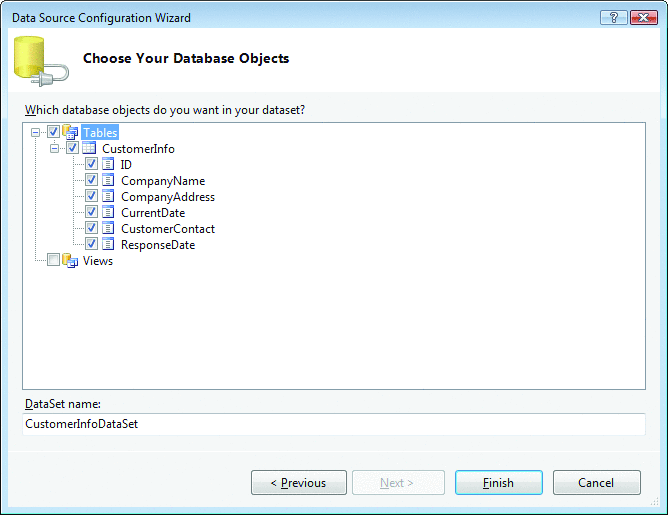This screenshot has width=668, height=515.
Task: Click the ResponseDate column icon
Action: [x=108, y=245]
